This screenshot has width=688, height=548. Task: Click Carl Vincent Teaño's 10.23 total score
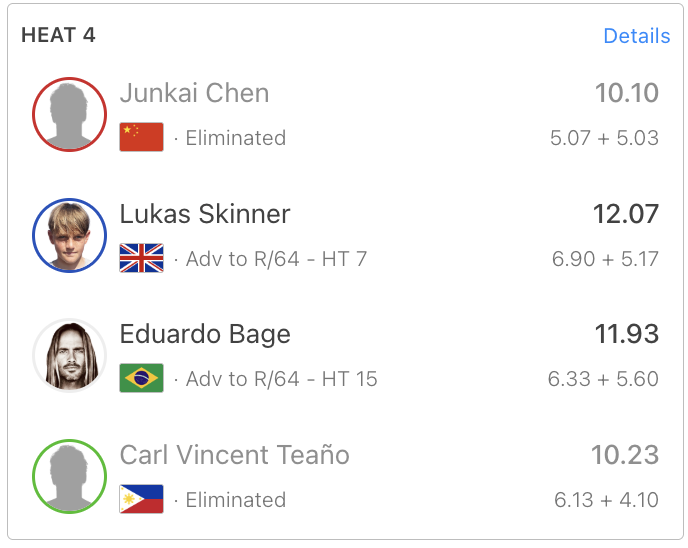point(625,455)
